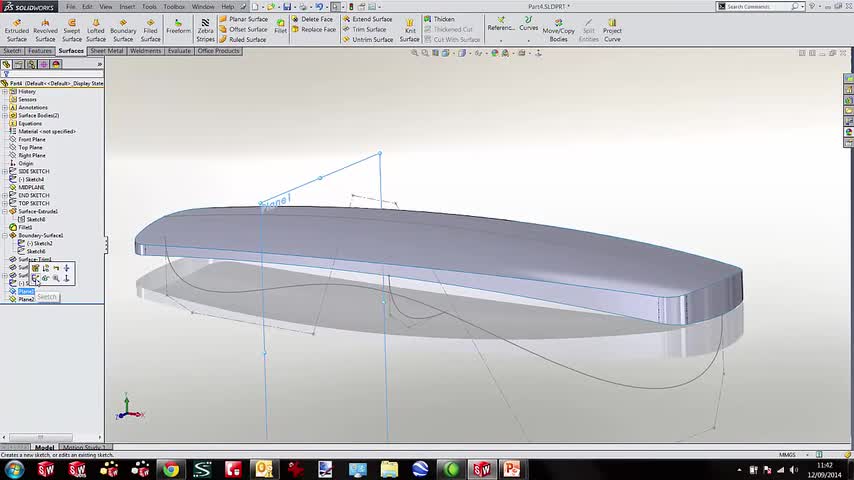Activate the Boundary Surface tool
Viewport: 854px width, 480px height.
click(123, 29)
